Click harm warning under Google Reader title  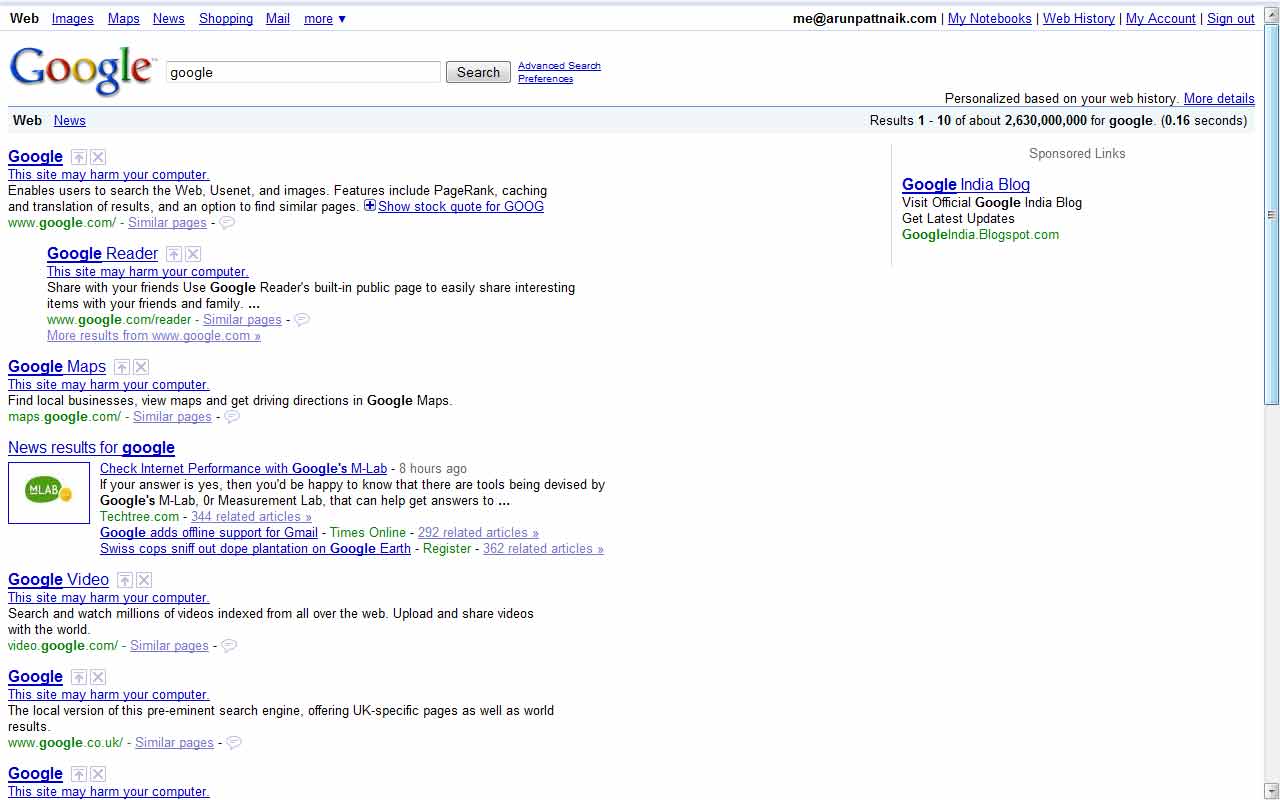click(147, 272)
